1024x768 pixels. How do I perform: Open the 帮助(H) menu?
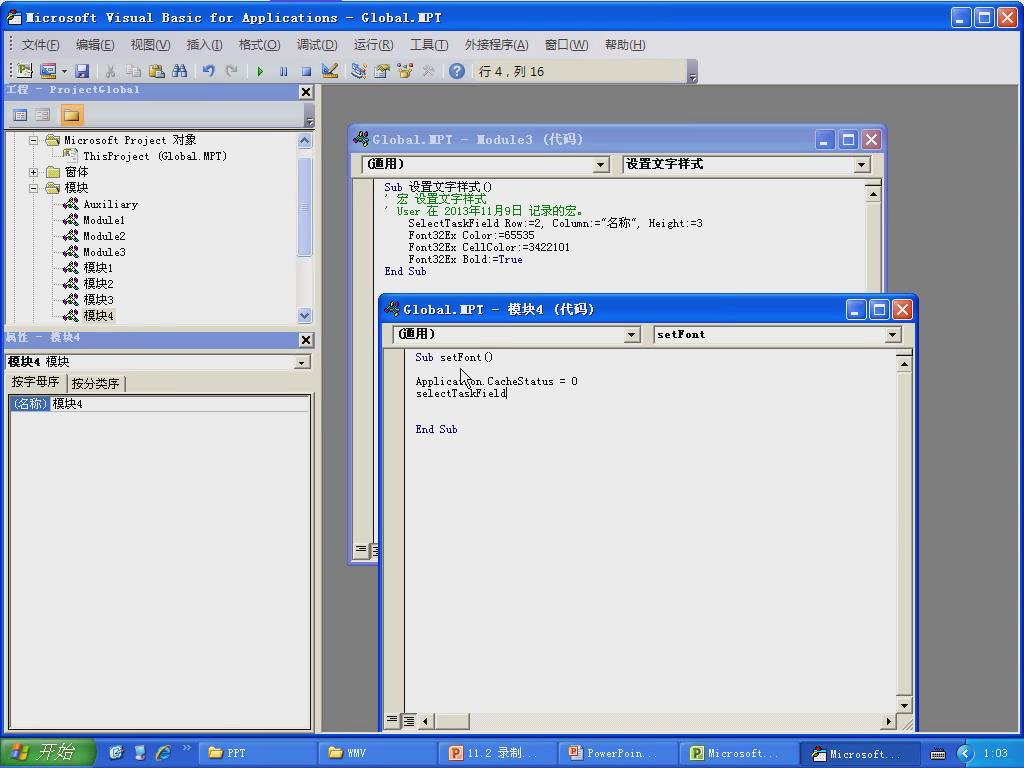[x=625, y=44]
